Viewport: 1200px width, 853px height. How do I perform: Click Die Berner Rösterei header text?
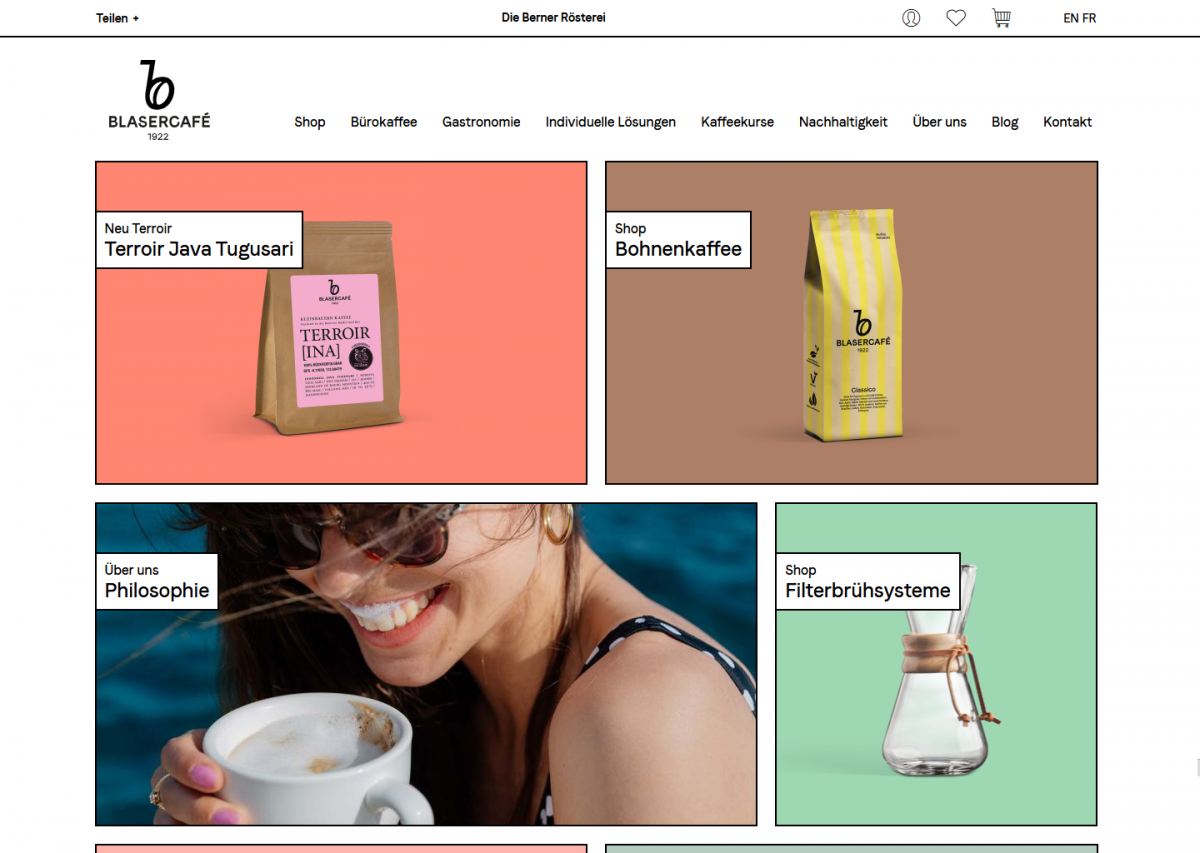(x=554, y=18)
